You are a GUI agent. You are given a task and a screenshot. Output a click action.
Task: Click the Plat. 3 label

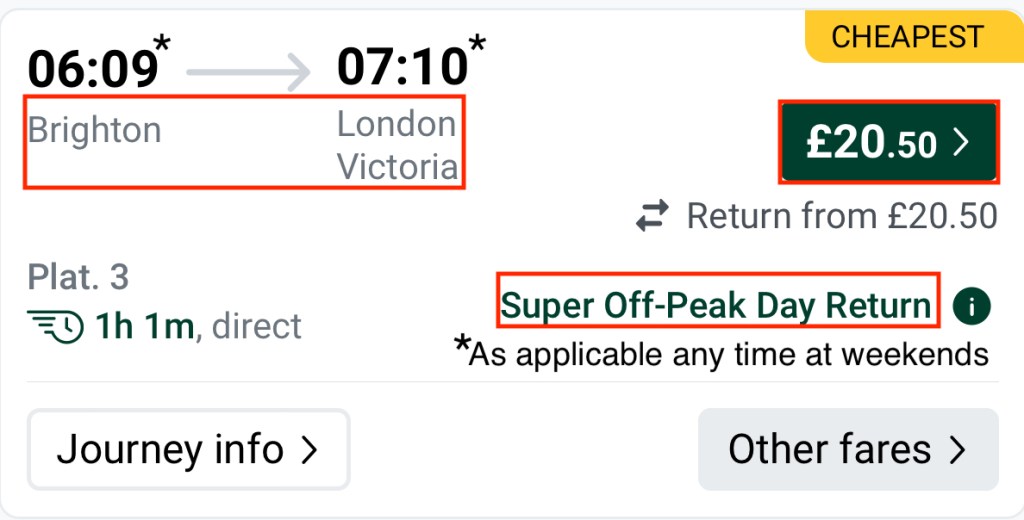click(x=78, y=277)
